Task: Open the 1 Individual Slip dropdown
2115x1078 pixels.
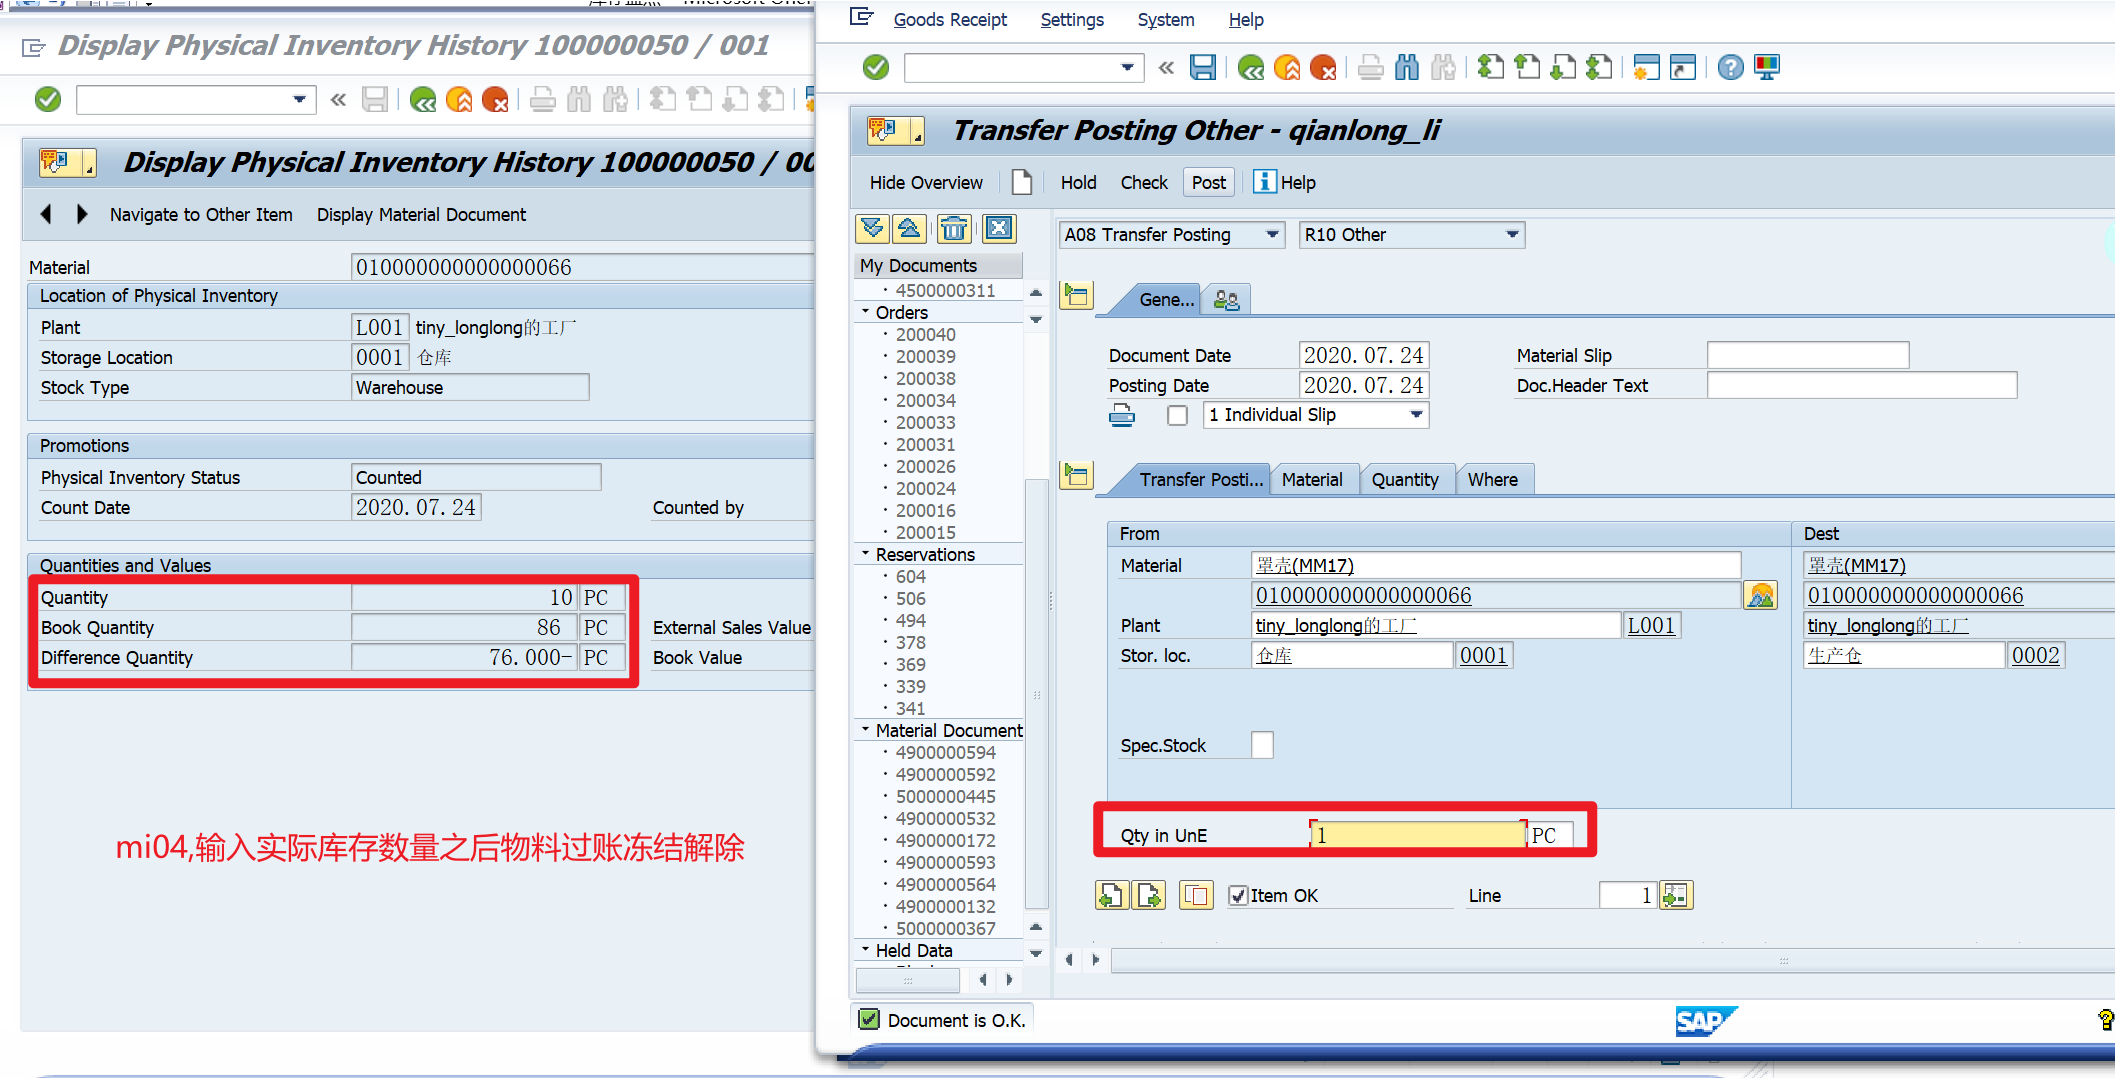Action: (1416, 415)
